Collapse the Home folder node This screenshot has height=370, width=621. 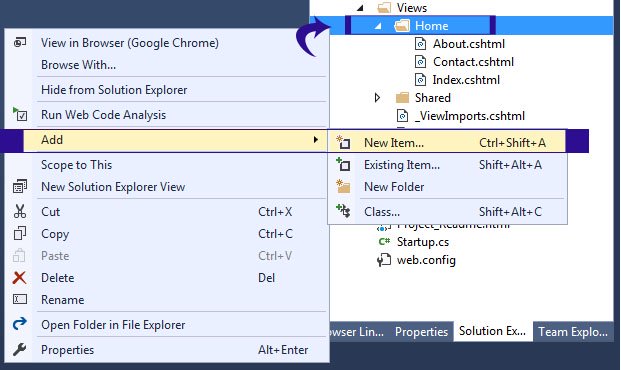coord(378,26)
